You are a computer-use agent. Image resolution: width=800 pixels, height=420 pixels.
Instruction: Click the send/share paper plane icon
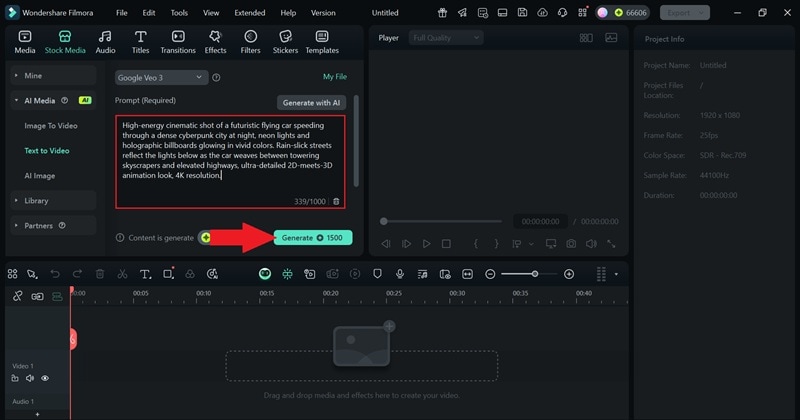pyautogui.click(x=462, y=13)
